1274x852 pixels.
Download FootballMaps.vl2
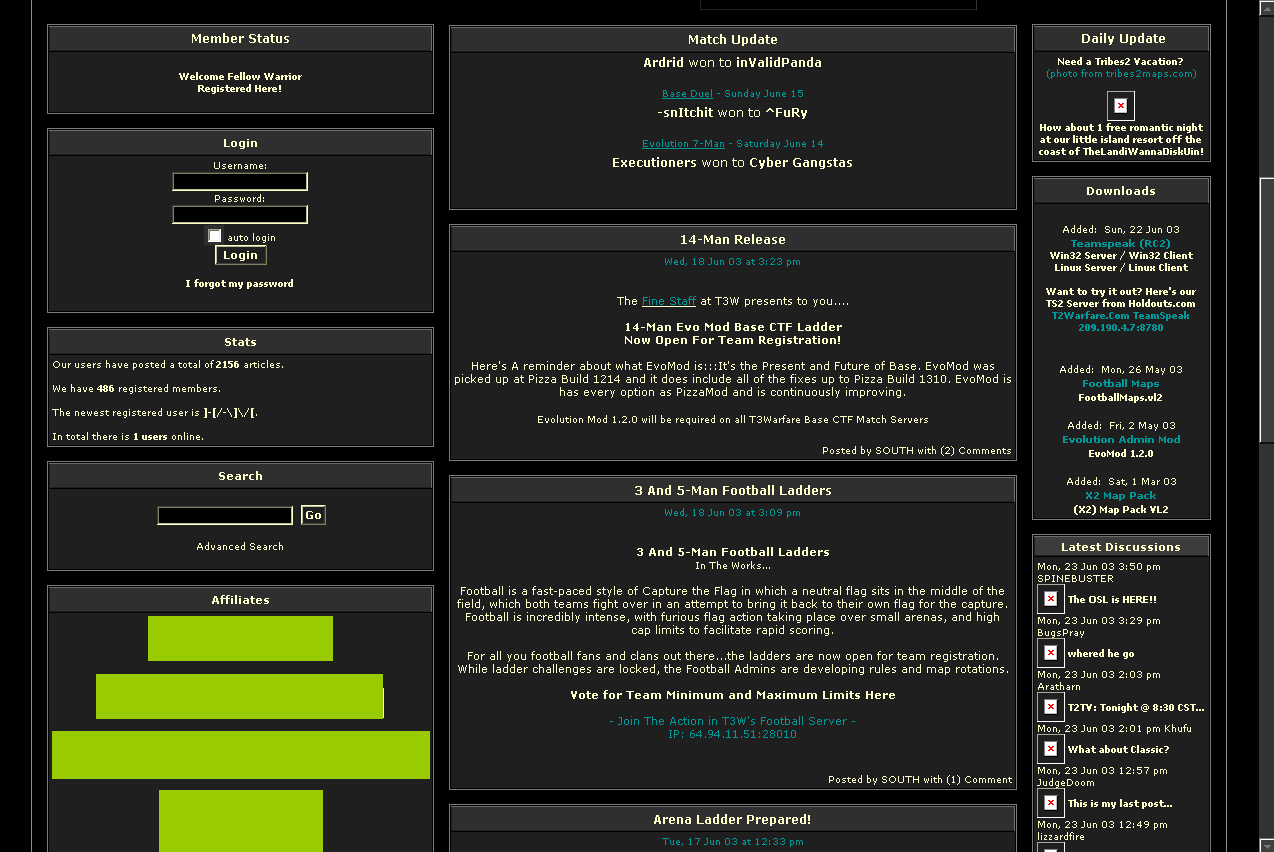click(x=1120, y=398)
